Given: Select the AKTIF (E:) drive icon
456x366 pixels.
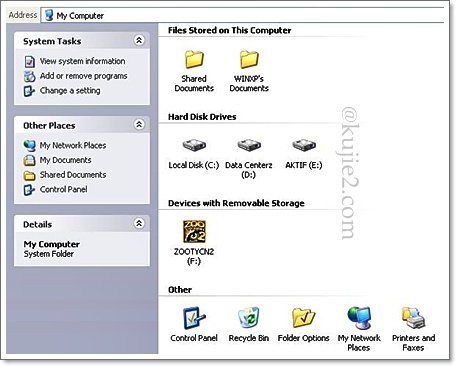Looking at the screenshot, I should coord(304,145).
